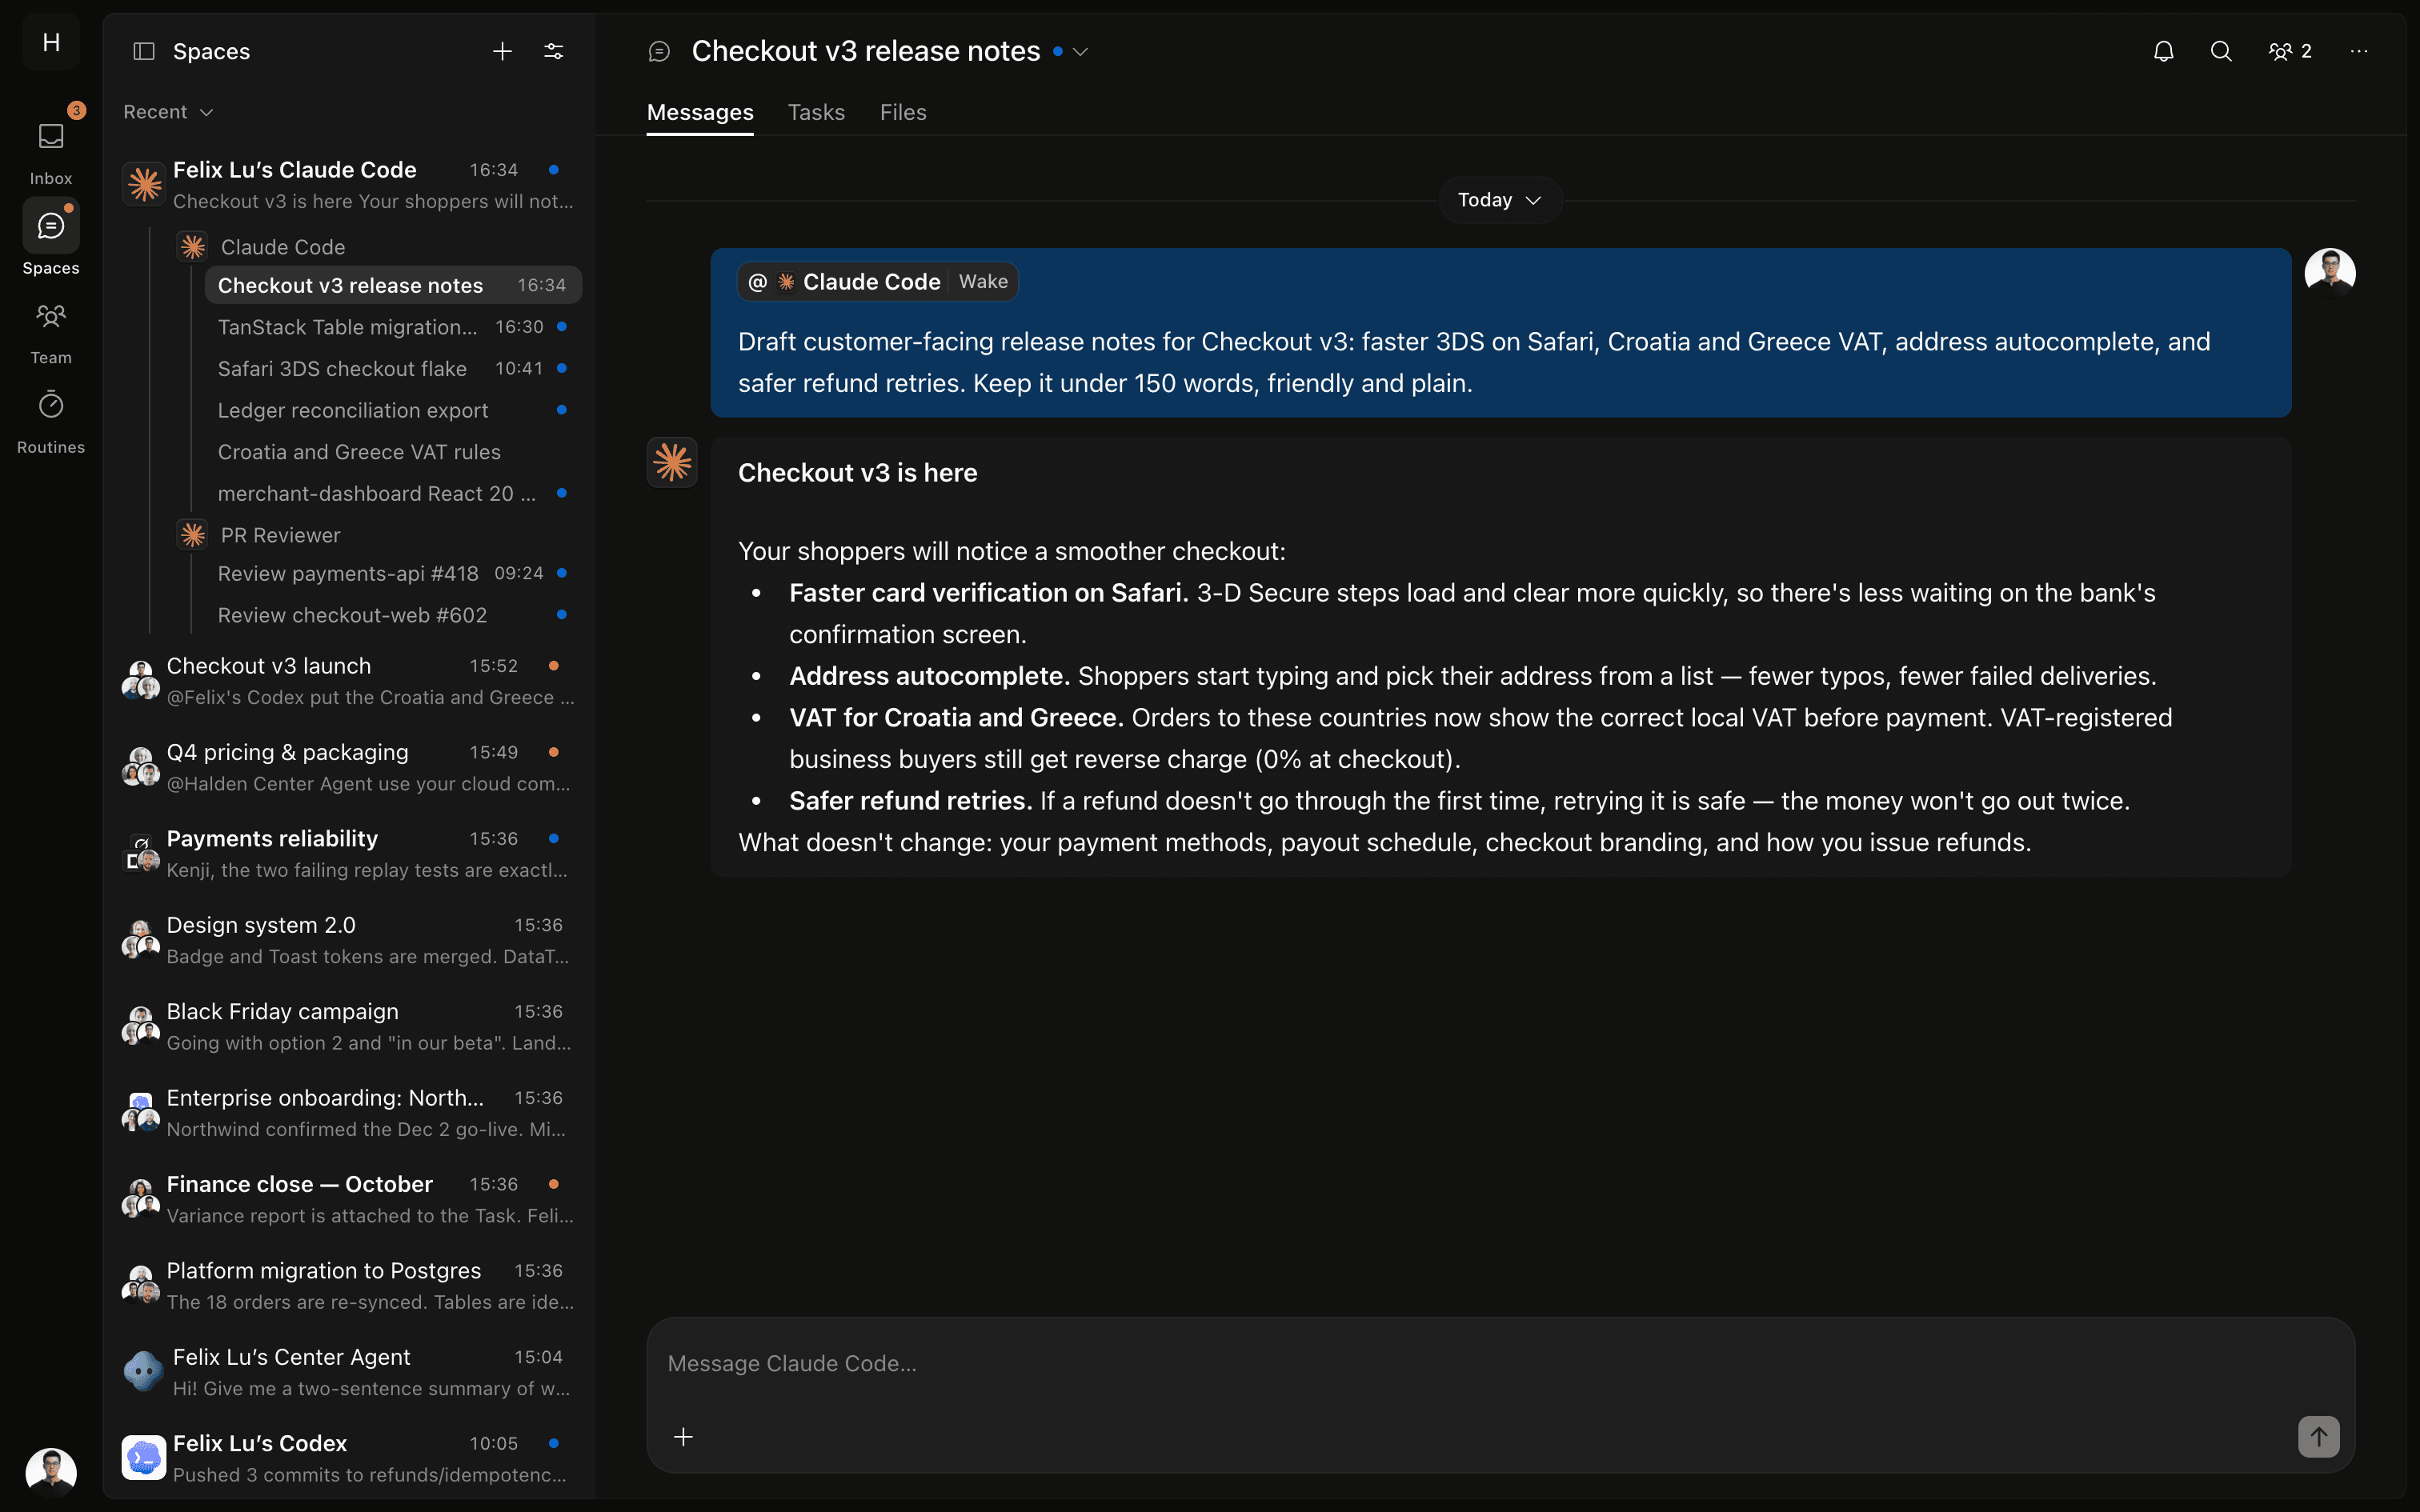View the 2 members button
This screenshot has width=2420, height=1512.
2290,51
